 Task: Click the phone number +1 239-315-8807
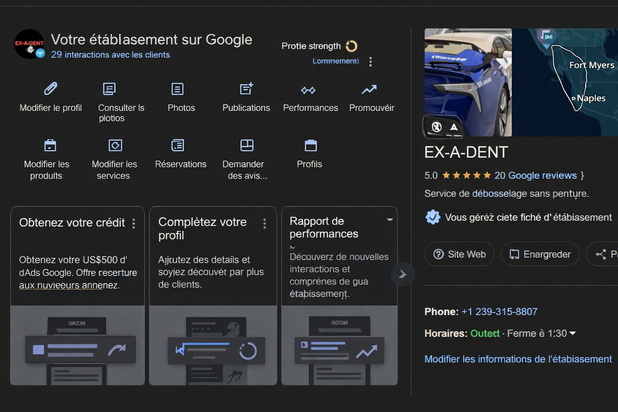coord(499,312)
